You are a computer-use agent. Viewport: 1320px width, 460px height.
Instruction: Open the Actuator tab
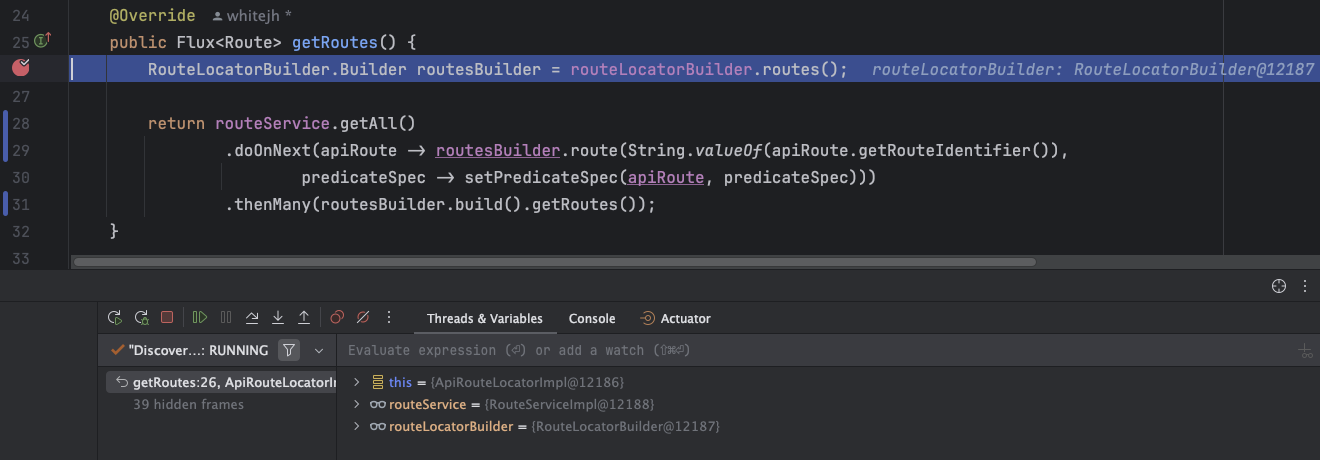(x=675, y=318)
